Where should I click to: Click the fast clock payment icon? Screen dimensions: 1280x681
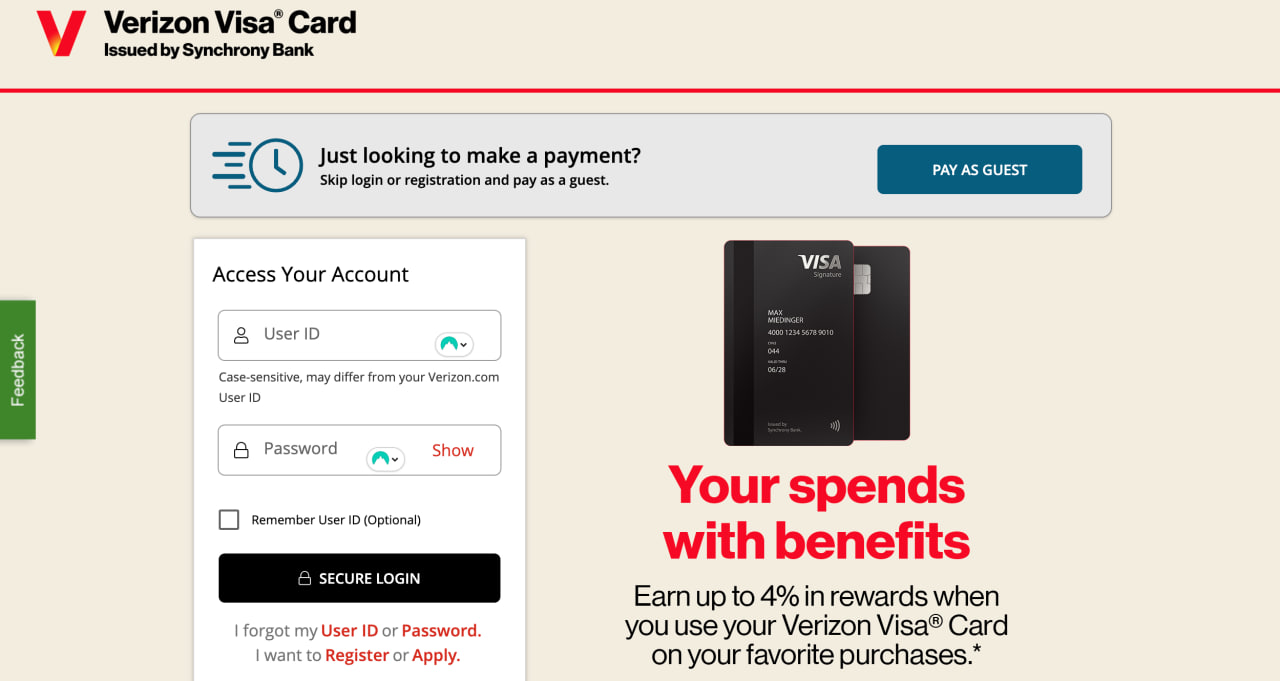257,165
